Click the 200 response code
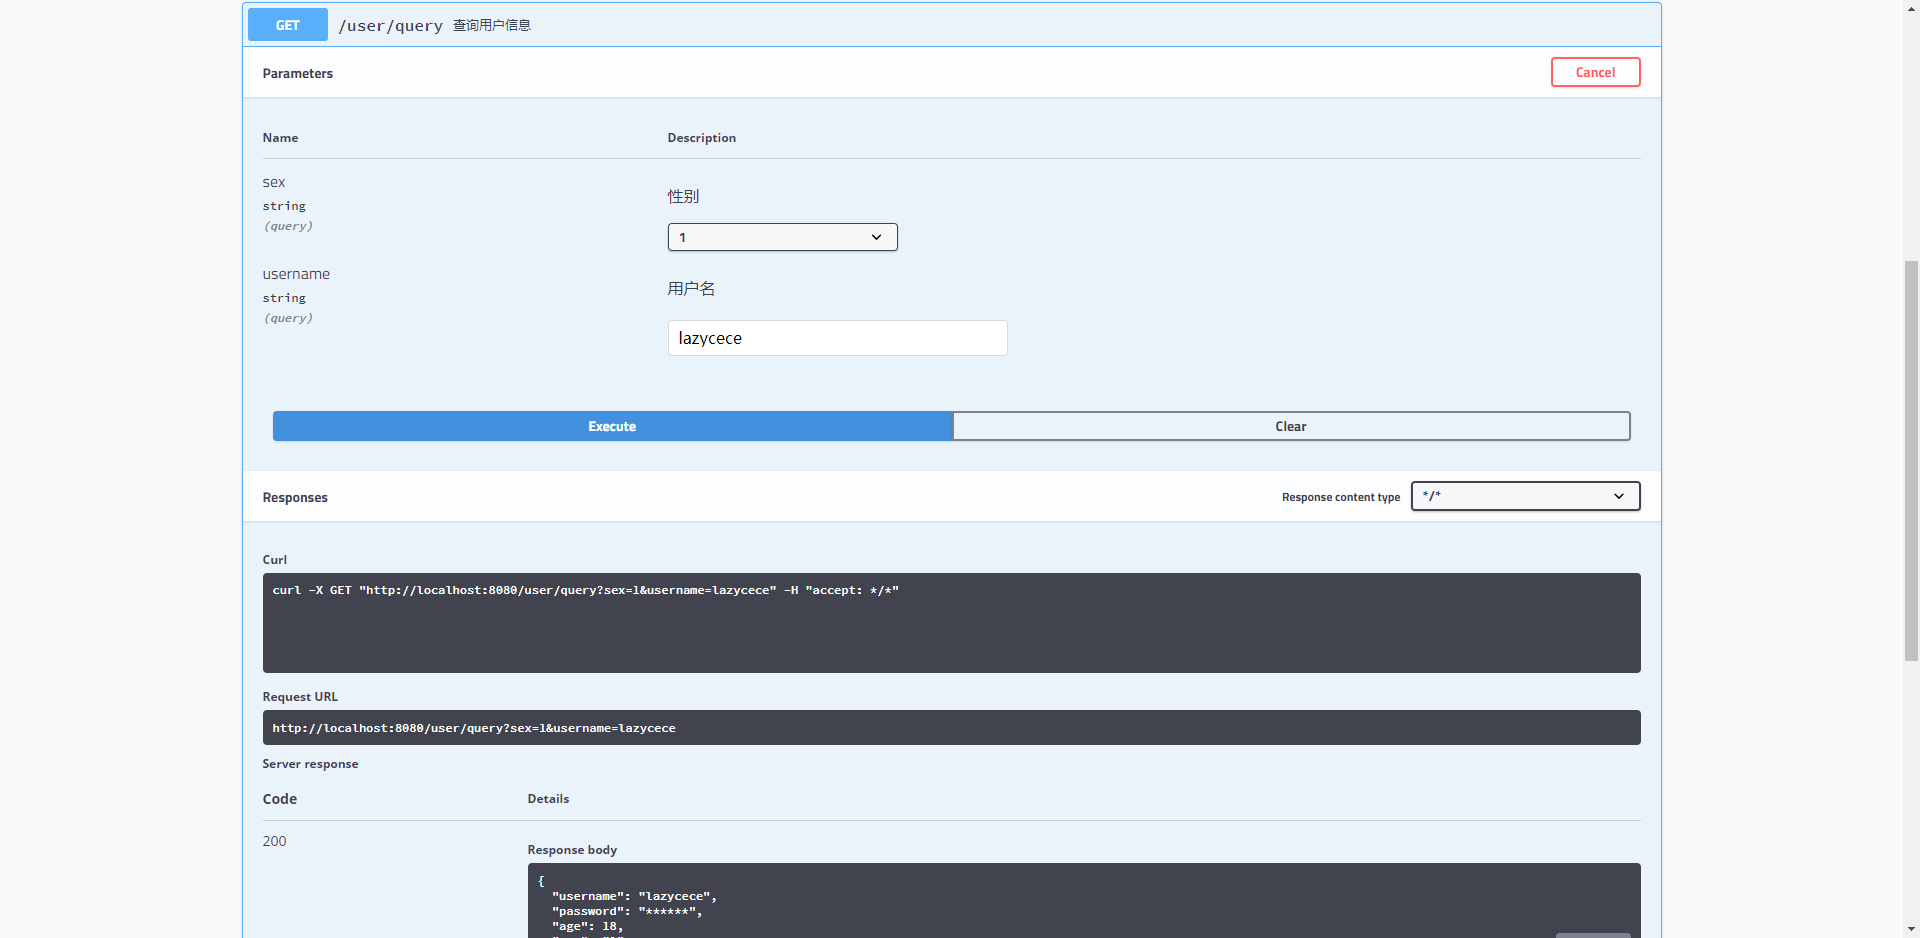 tap(274, 841)
